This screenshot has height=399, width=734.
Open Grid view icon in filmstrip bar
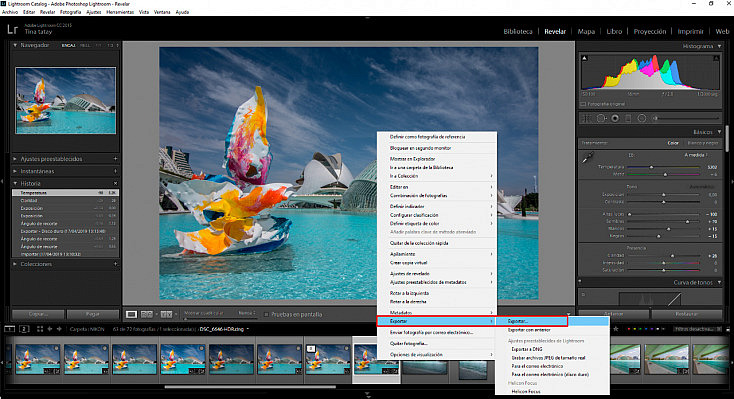40,329
